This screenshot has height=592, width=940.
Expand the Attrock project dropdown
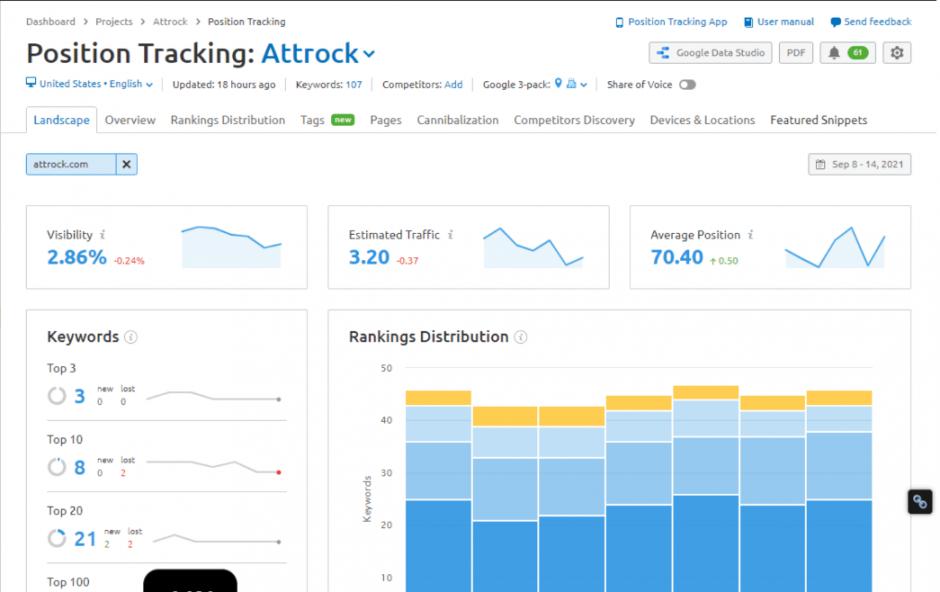tap(369, 55)
